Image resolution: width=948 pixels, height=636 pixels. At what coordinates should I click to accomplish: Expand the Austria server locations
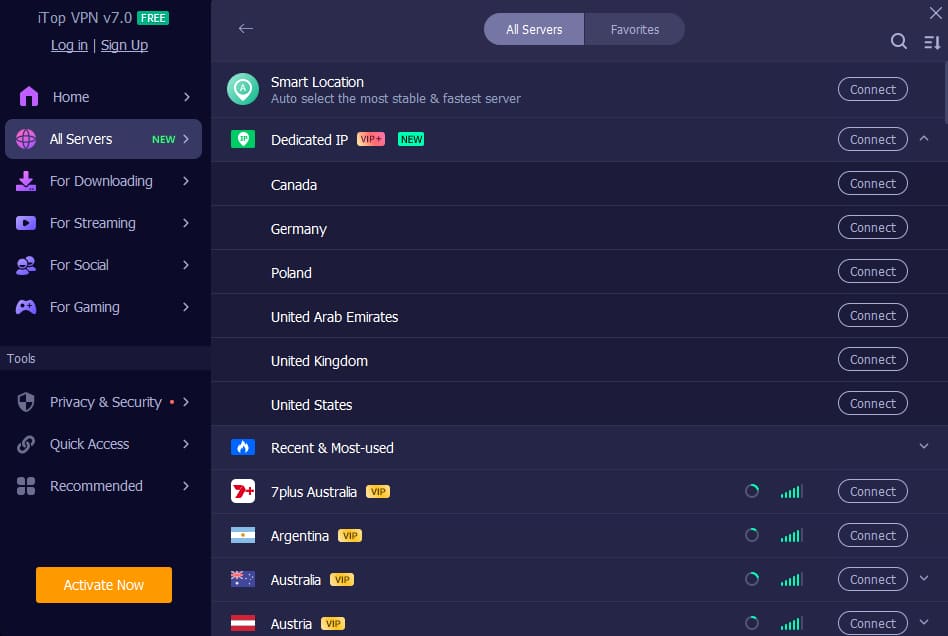point(924,622)
